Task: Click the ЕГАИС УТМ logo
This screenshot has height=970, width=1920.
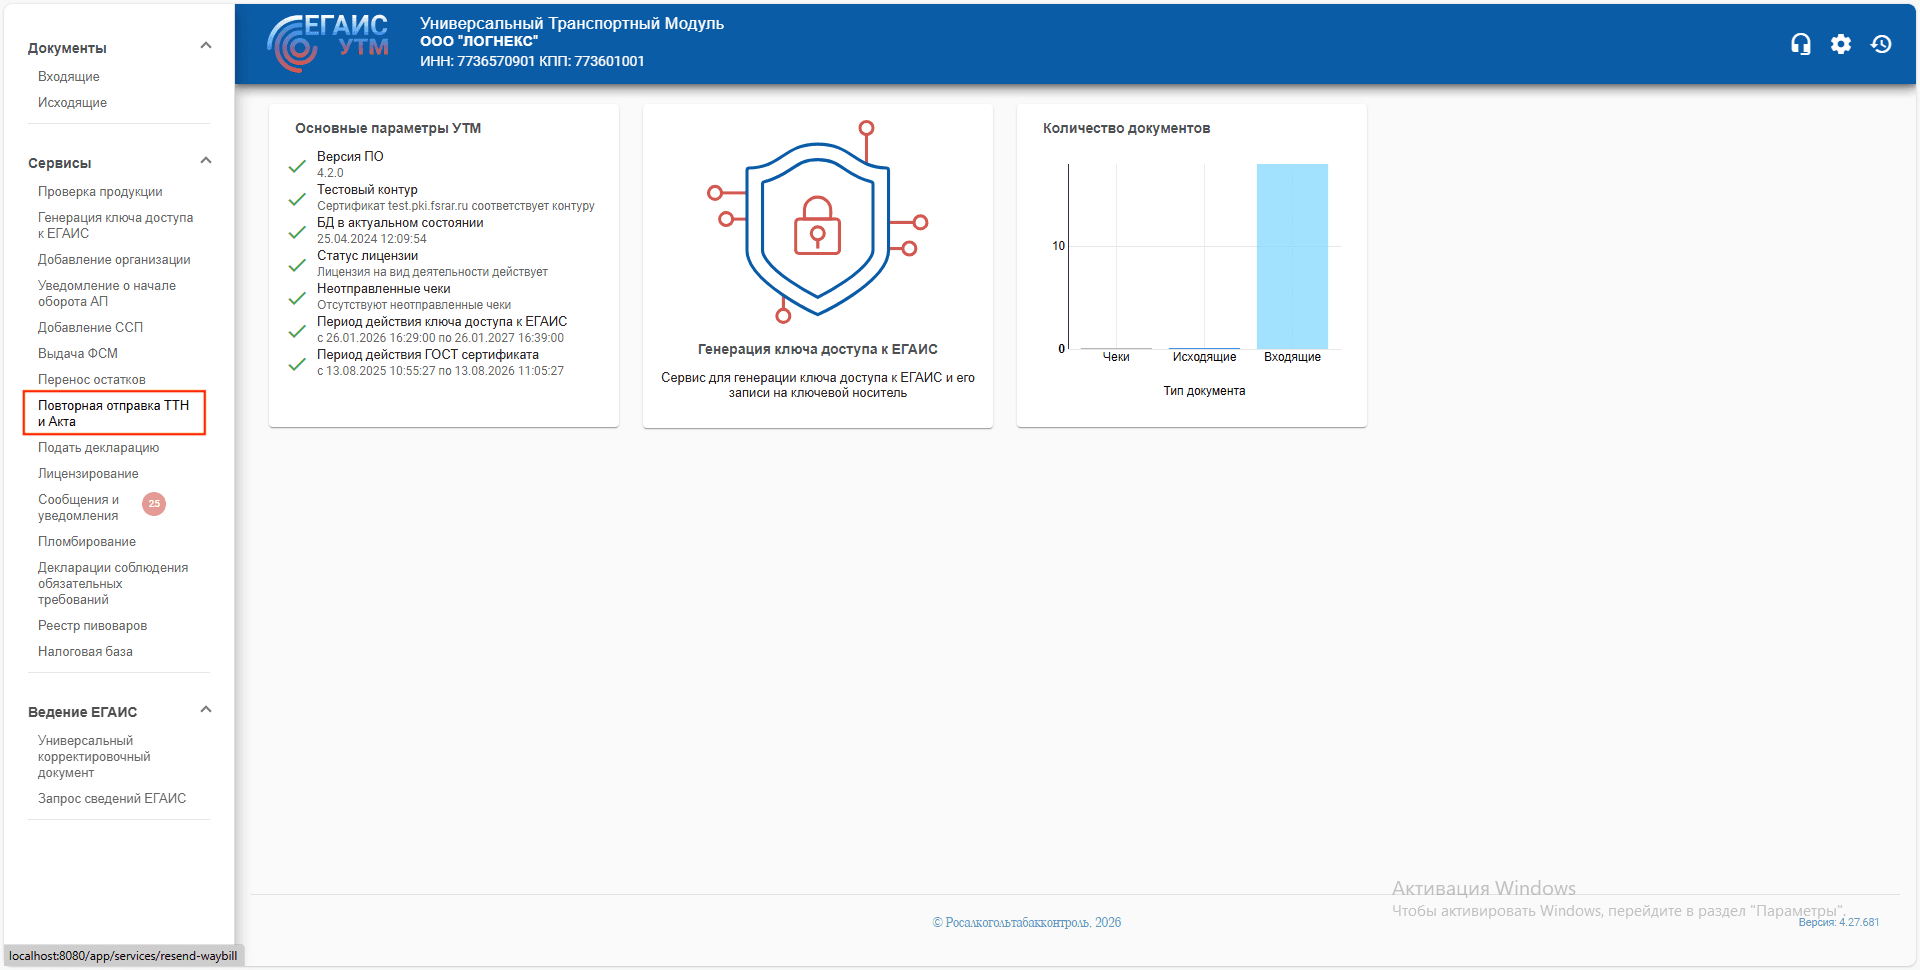Action: 327,42
